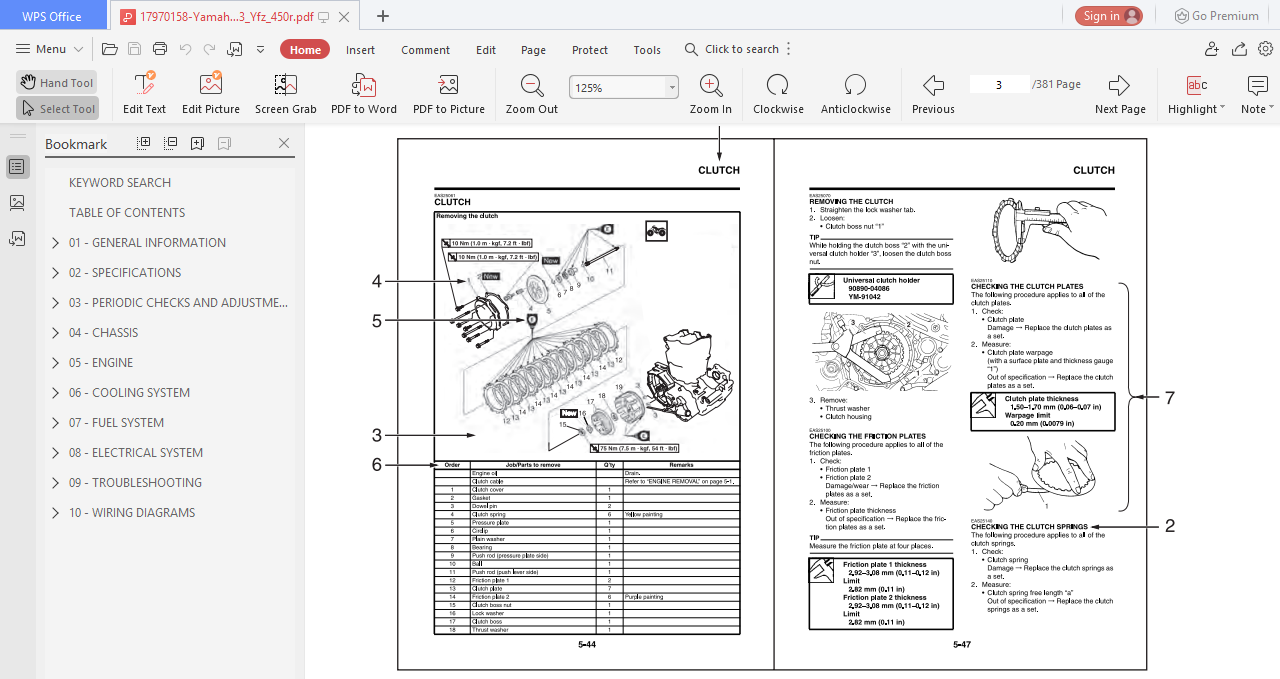Image resolution: width=1280 pixels, height=679 pixels.
Task: Collapse all bookmarks icon
Action: 171,143
